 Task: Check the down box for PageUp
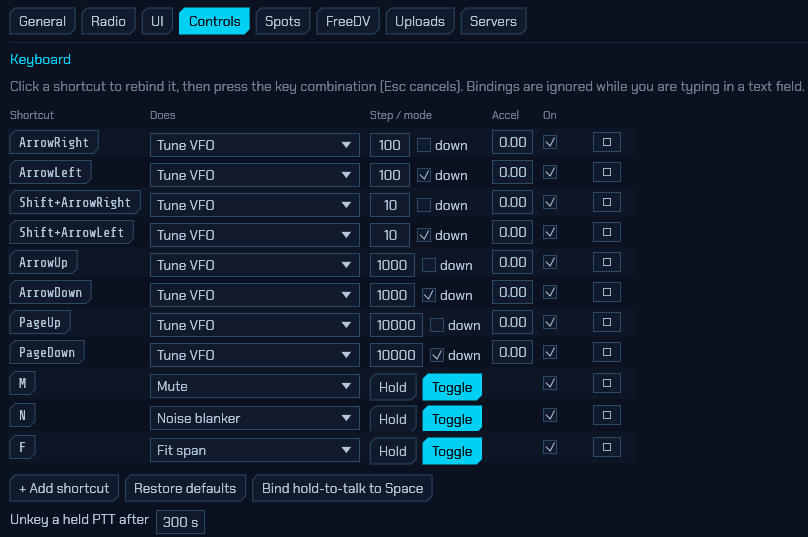coord(437,325)
